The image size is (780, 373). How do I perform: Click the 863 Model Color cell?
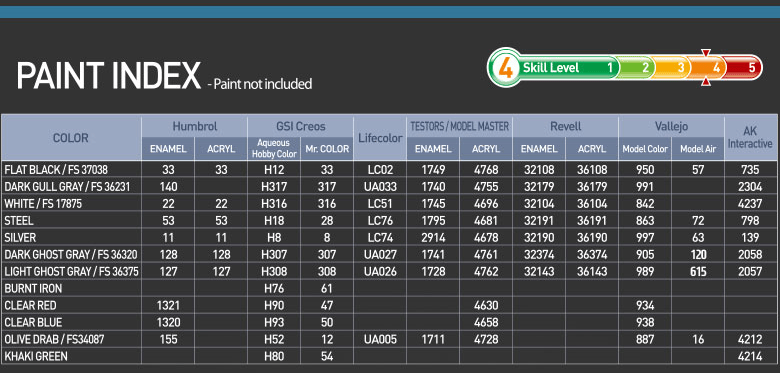tap(645, 220)
